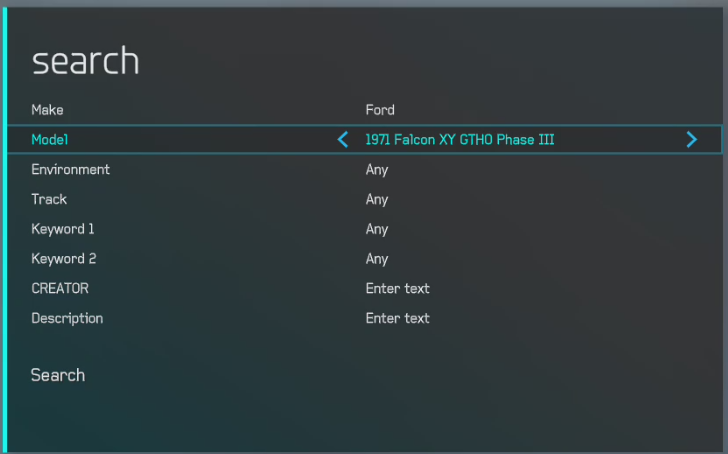Select the Keyword 1 row
728x454 pixels.
(x=364, y=229)
